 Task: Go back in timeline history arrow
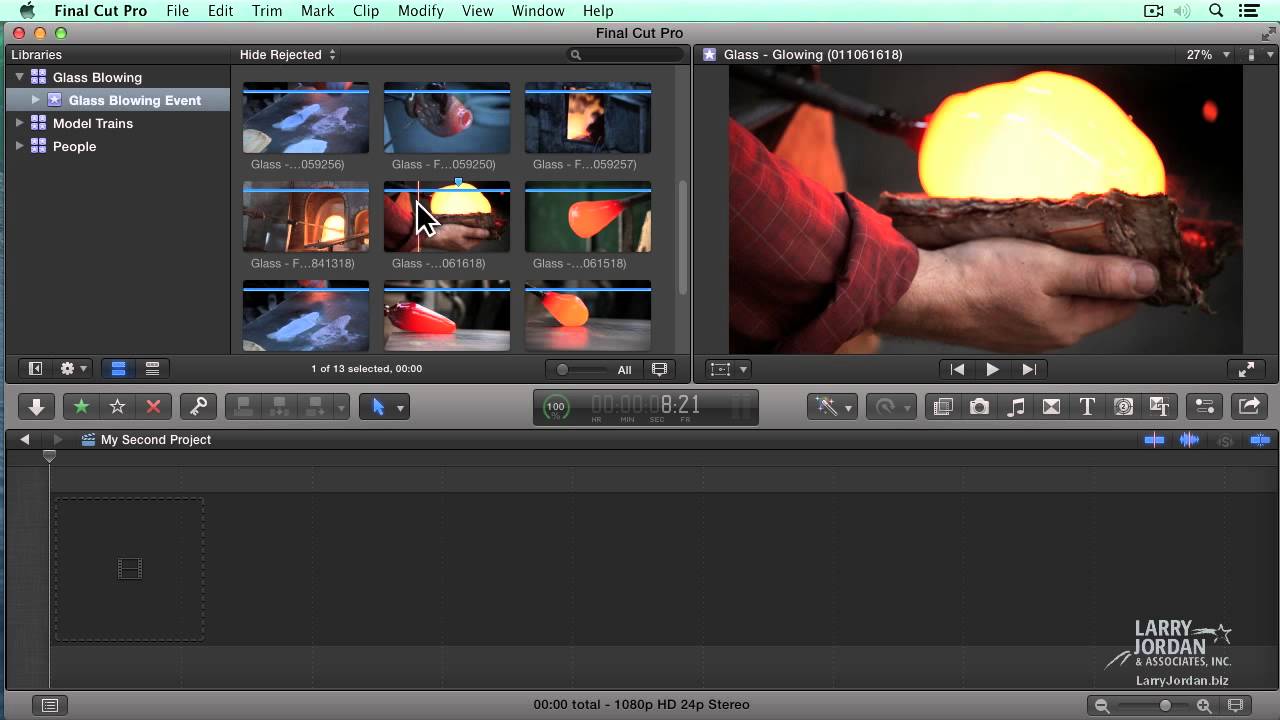25,439
